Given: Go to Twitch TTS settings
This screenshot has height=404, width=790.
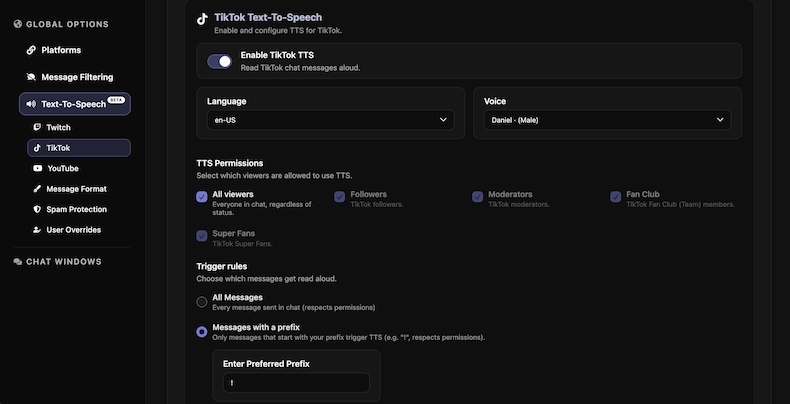Looking at the screenshot, I should [58, 127].
